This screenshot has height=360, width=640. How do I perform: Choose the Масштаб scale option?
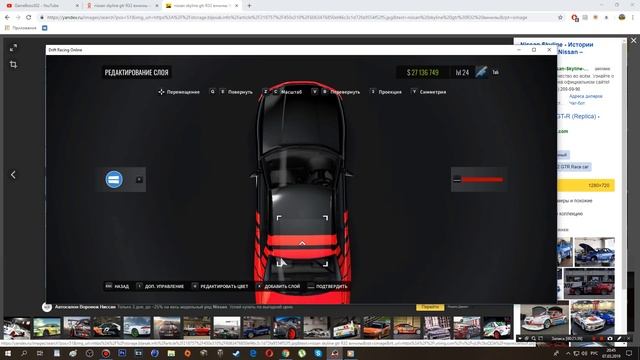coord(282,92)
